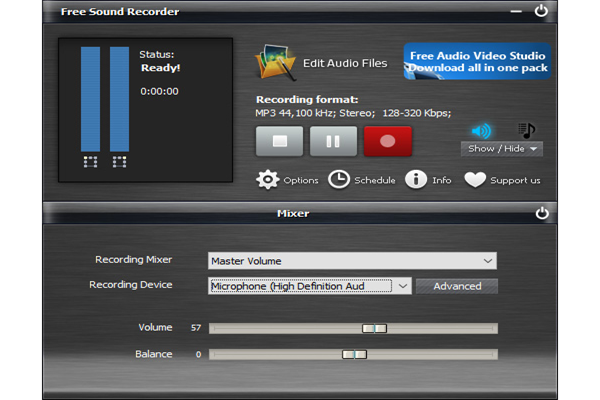
Task: Open the Recording Mixer dropdown
Action: 352,261
